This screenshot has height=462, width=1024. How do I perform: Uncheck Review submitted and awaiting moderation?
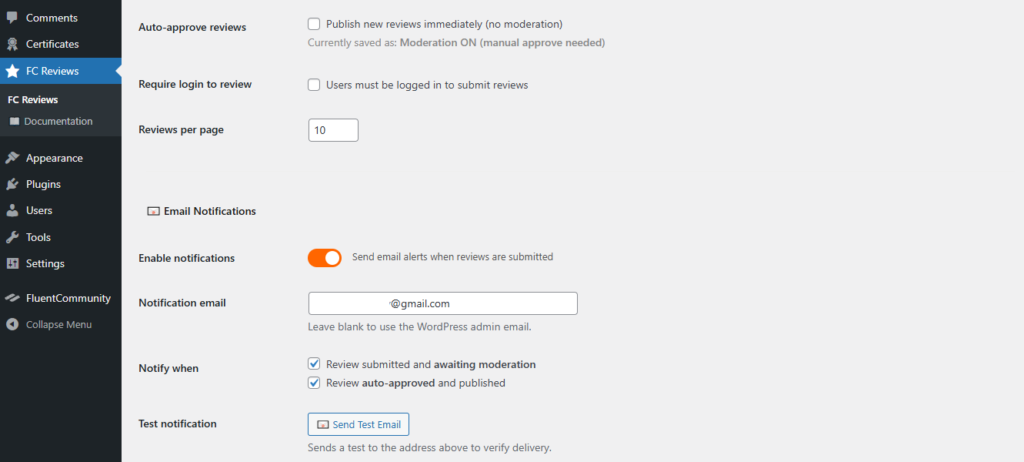click(x=314, y=364)
